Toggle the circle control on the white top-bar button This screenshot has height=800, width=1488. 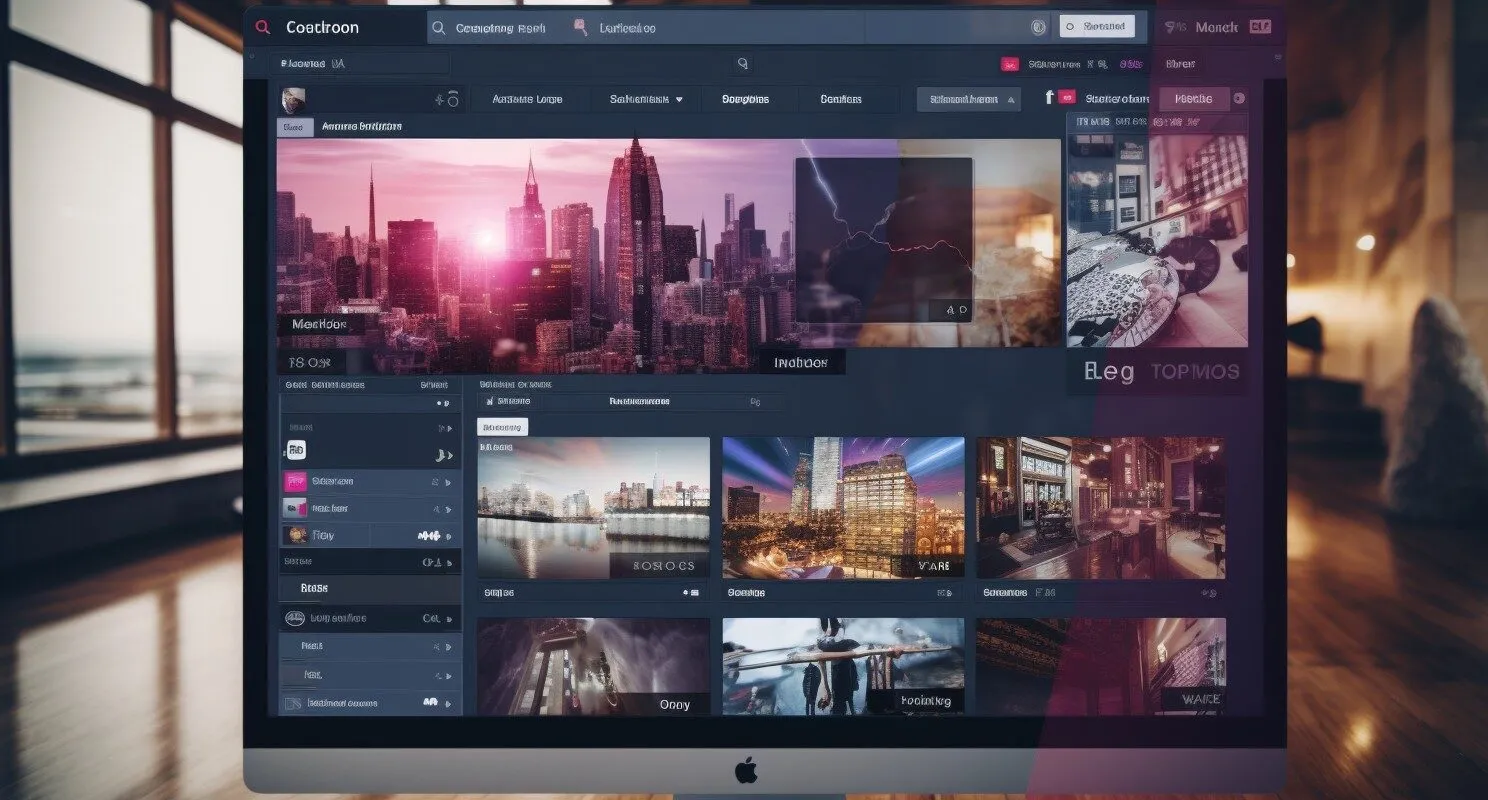(x=1069, y=27)
